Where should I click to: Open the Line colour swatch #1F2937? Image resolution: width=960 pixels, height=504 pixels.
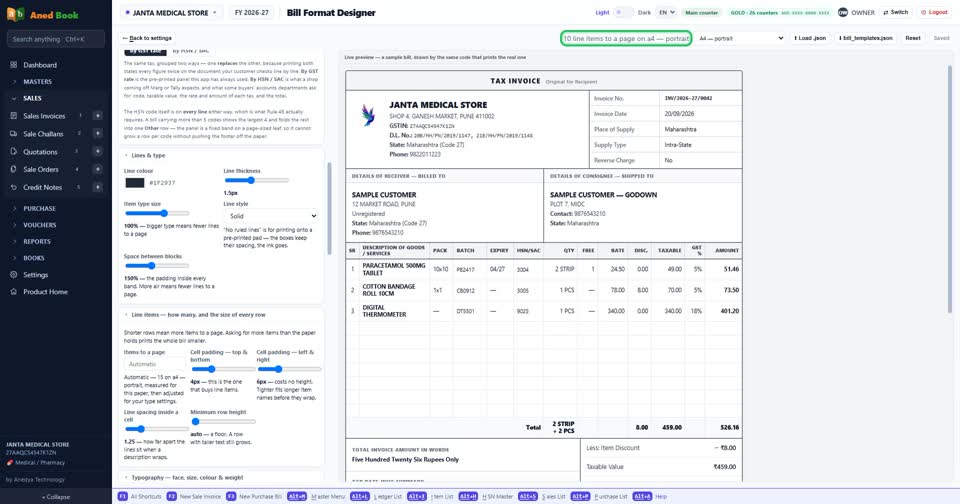pyautogui.click(x=135, y=182)
